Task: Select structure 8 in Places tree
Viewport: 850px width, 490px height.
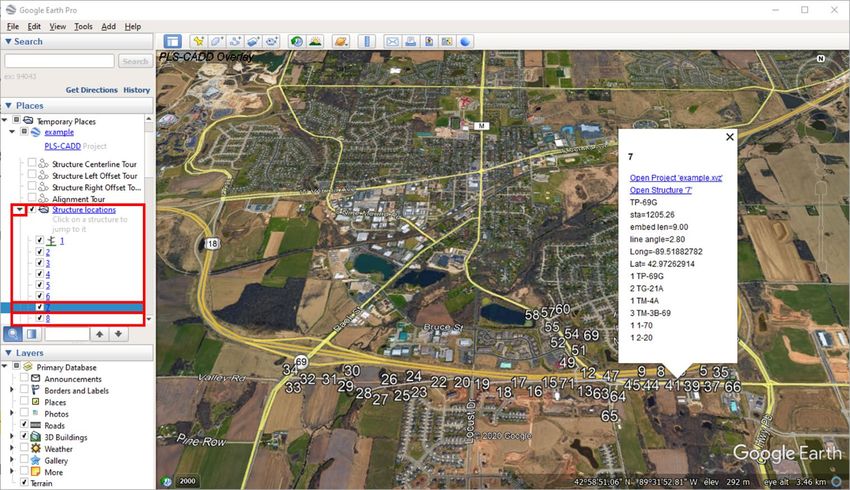Action: 48,318
